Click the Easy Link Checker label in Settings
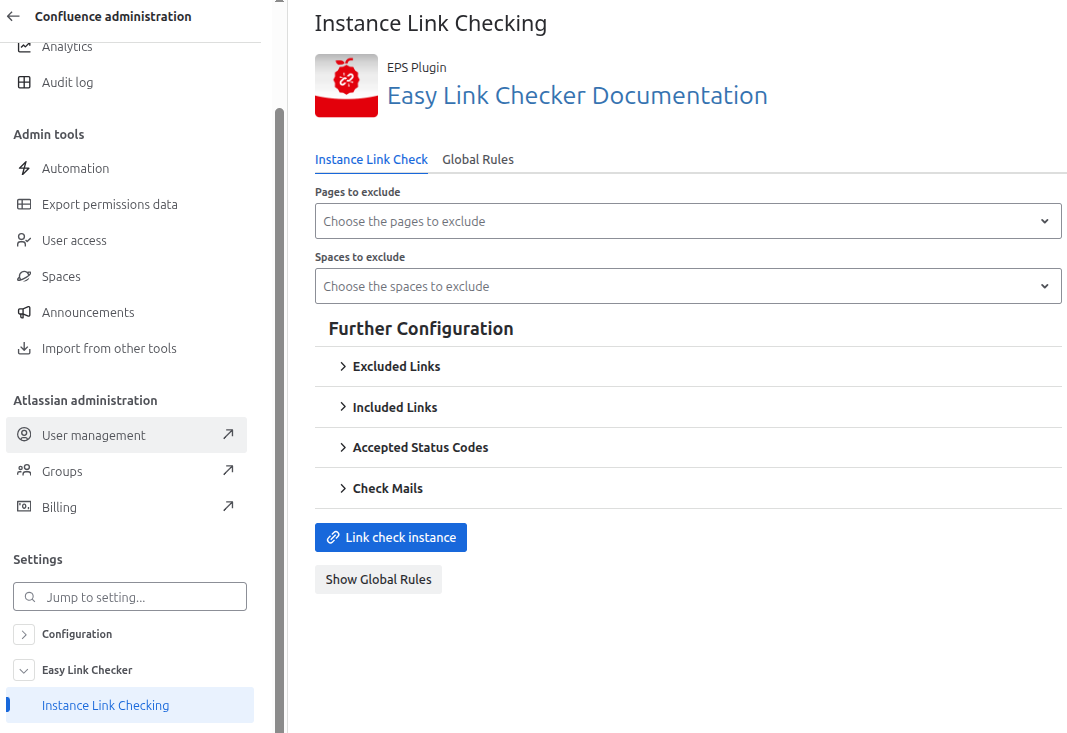Image resolution: width=1067 pixels, height=733 pixels. (87, 670)
